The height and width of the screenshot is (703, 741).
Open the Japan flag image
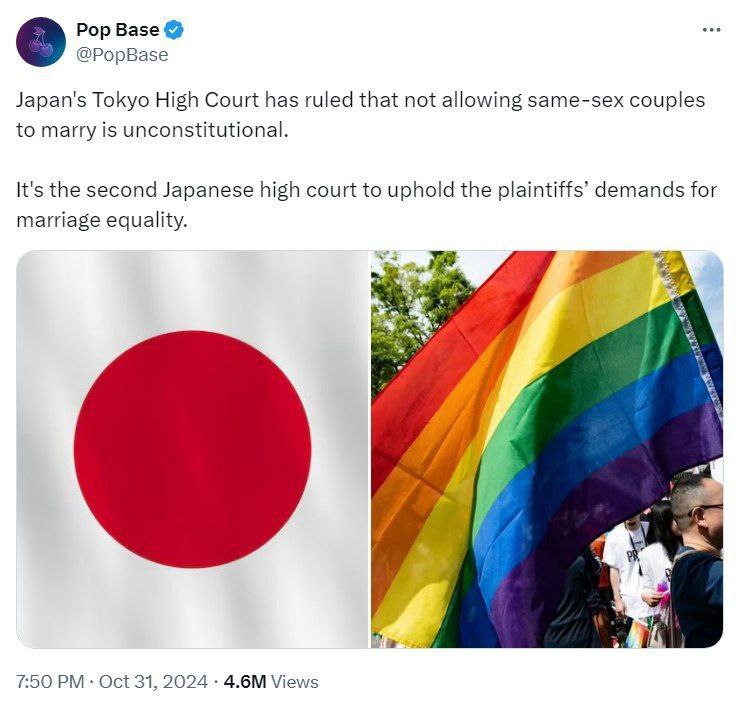tap(192, 449)
